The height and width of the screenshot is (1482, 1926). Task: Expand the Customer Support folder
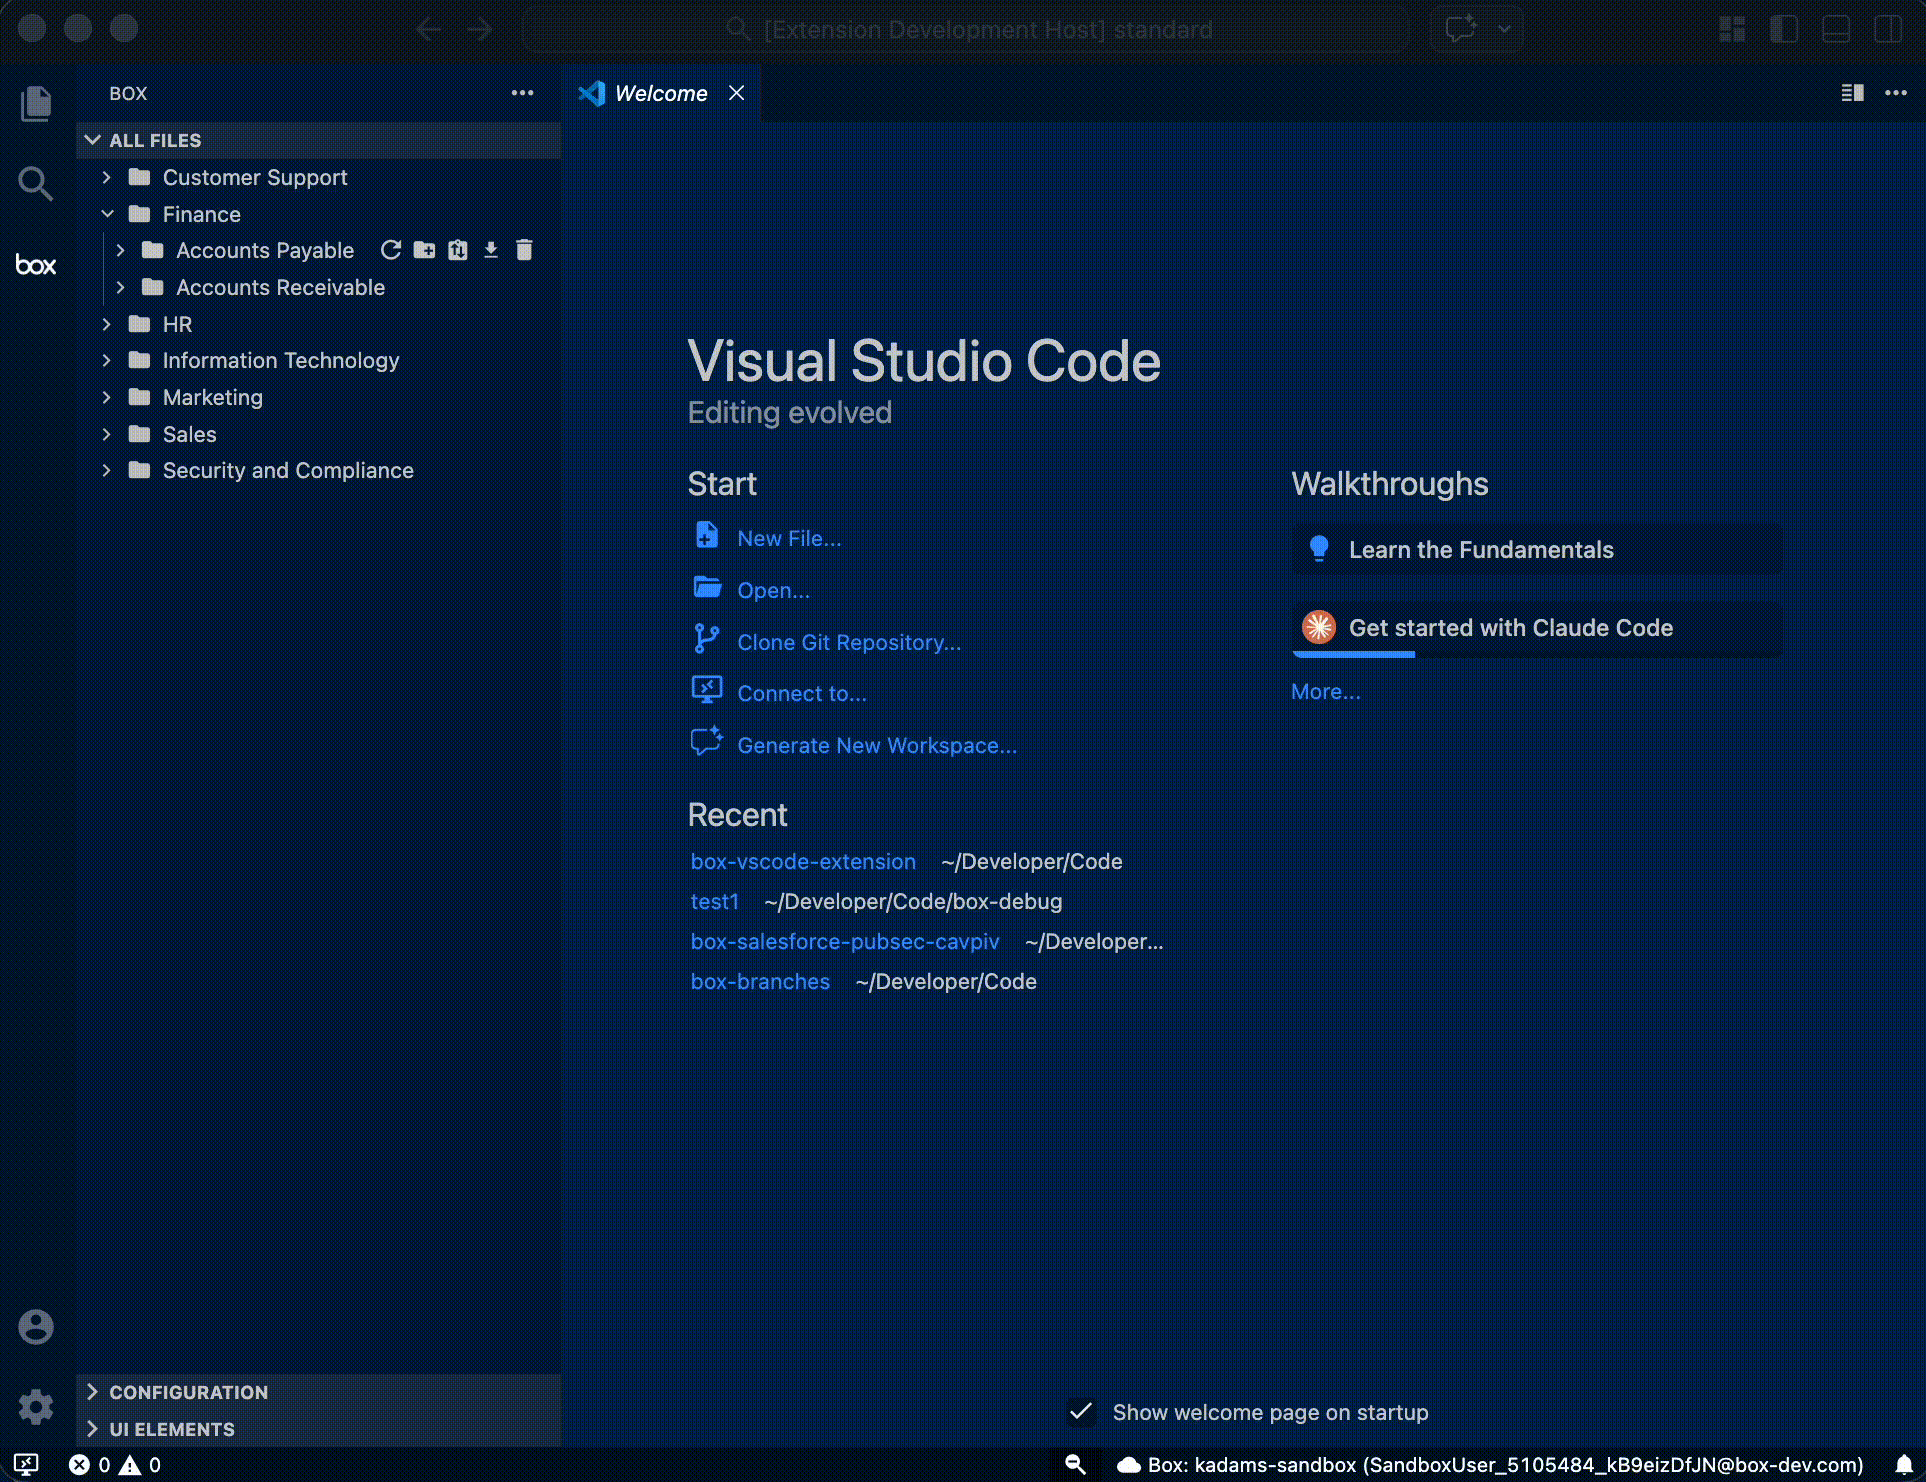click(108, 177)
